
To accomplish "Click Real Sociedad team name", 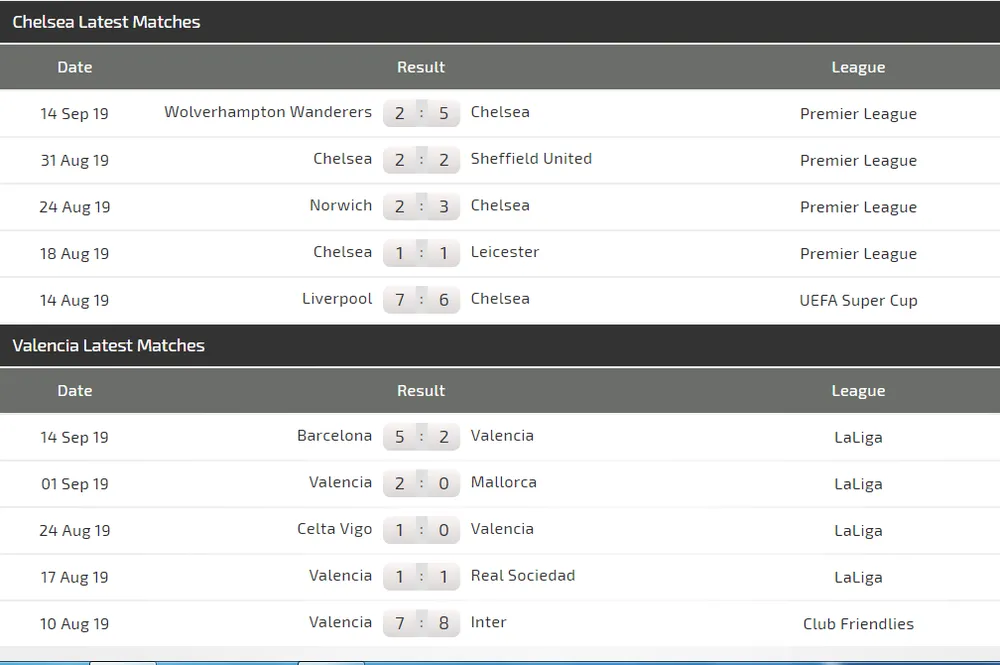I will pos(523,576).
